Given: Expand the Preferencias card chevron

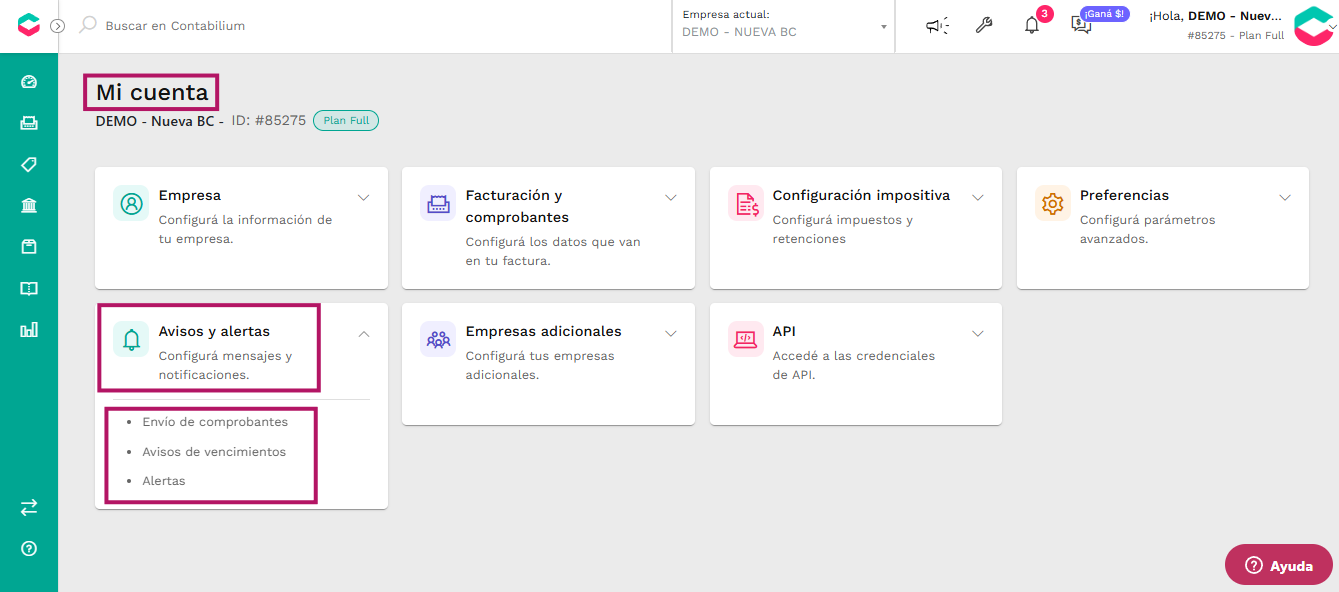Looking at the screenshot, I should pyautogui.click(x=1285, y=197).
